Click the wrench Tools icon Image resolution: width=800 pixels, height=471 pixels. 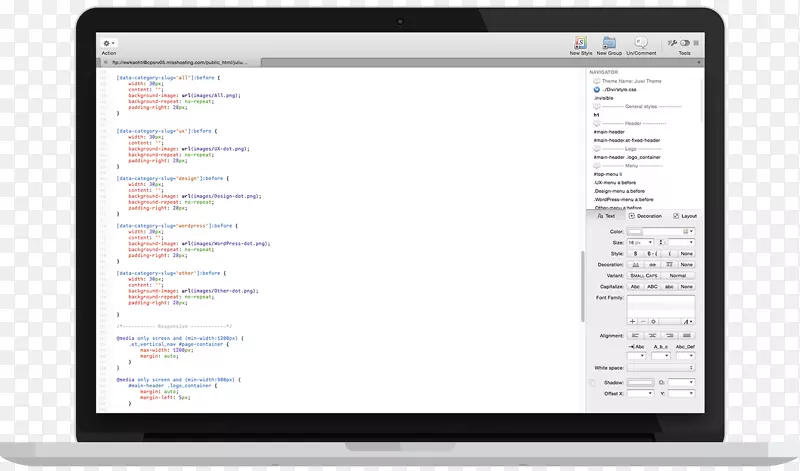(x=672, y=43)
